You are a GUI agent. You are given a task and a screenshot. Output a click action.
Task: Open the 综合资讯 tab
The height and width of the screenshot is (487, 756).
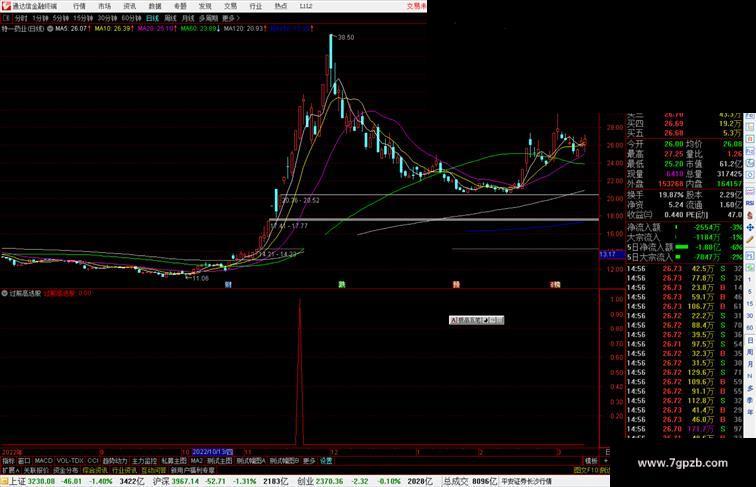(95, 470)
